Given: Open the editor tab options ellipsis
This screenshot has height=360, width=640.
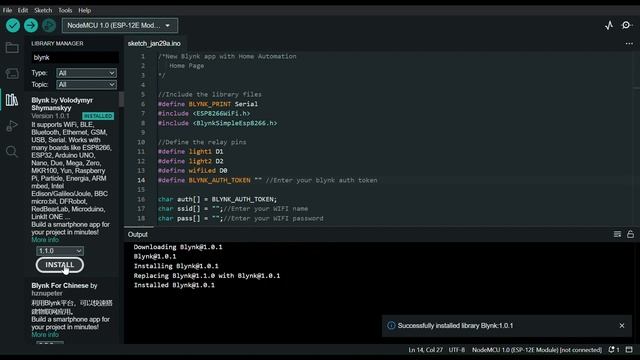Looking at the screenshot, I should coord(629,44).
